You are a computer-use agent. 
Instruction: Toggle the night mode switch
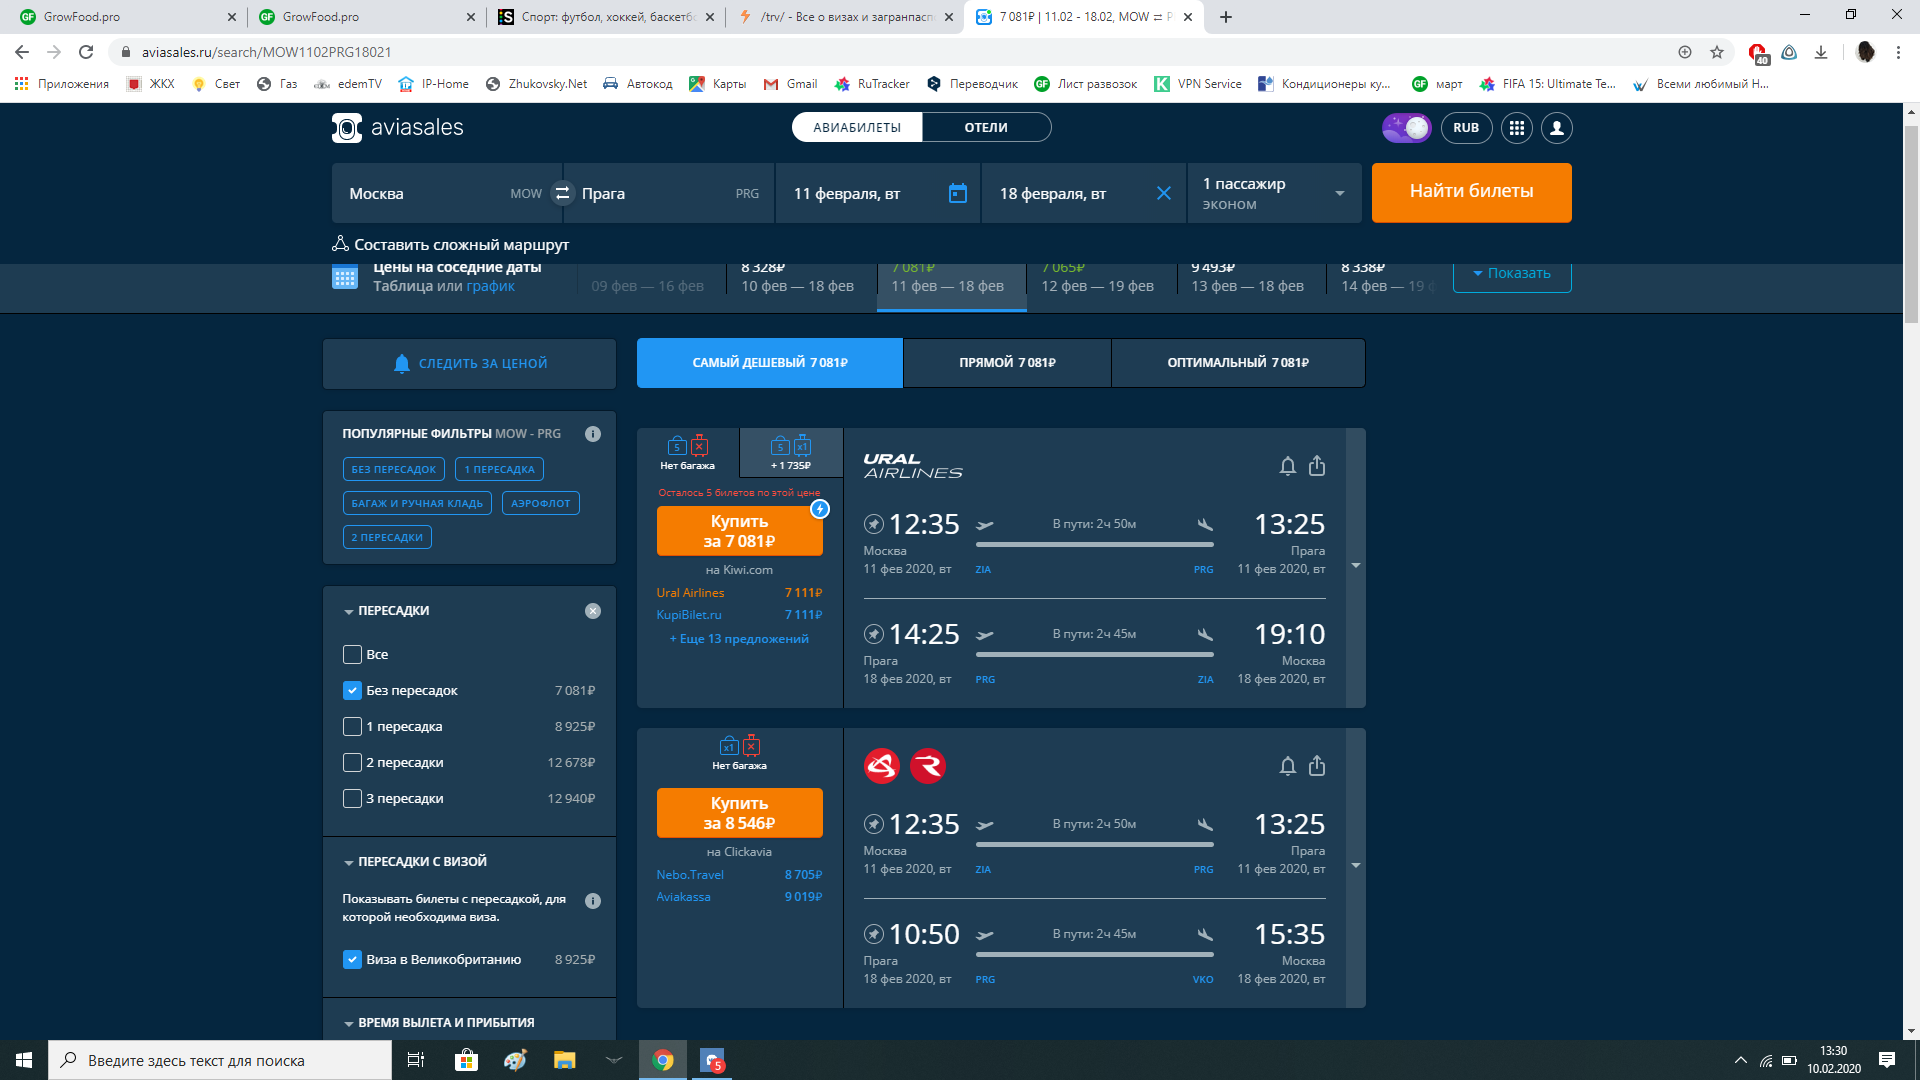point(1406,128)
